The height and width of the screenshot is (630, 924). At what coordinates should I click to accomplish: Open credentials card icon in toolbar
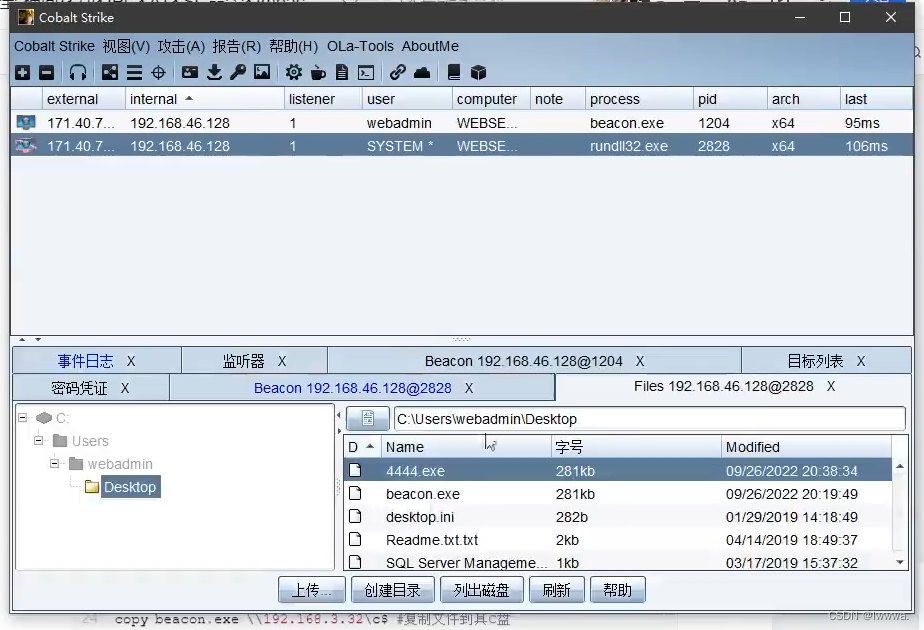coord(190,72)
